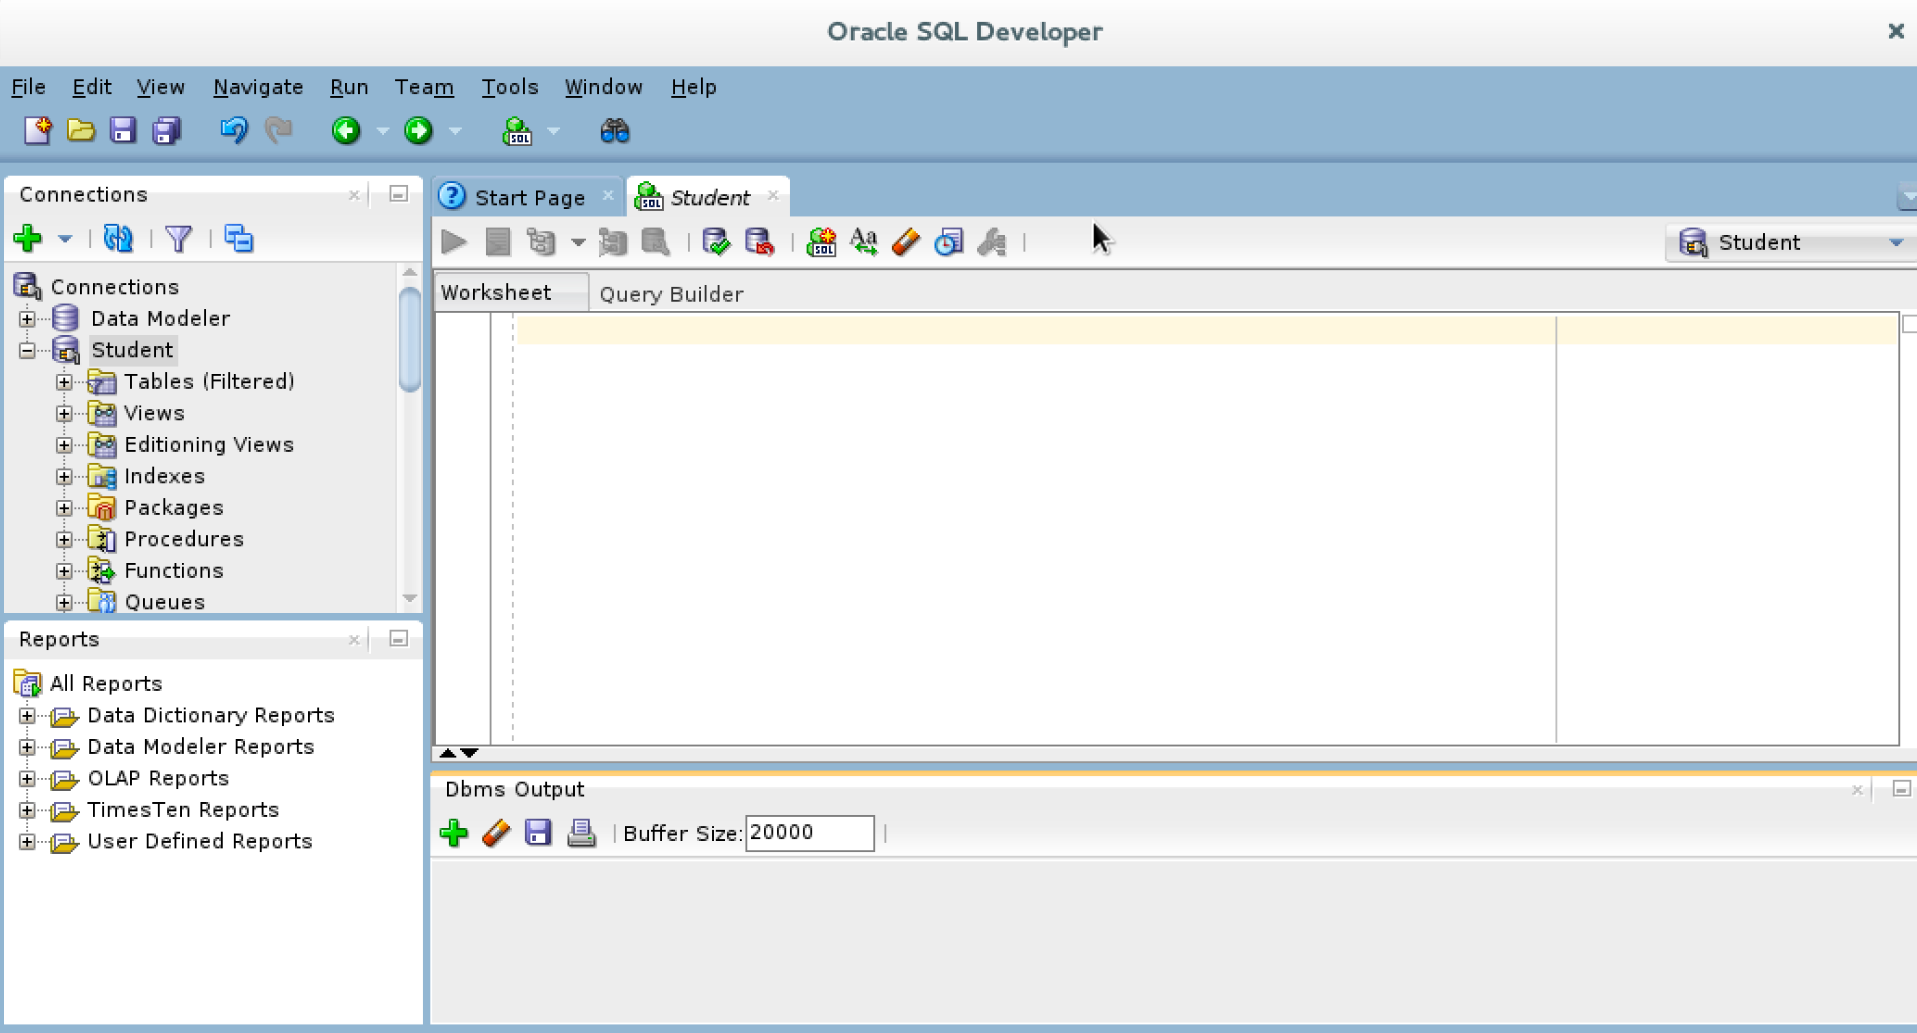Click the Find binoculars icon in main toolbar

point(614,131)
